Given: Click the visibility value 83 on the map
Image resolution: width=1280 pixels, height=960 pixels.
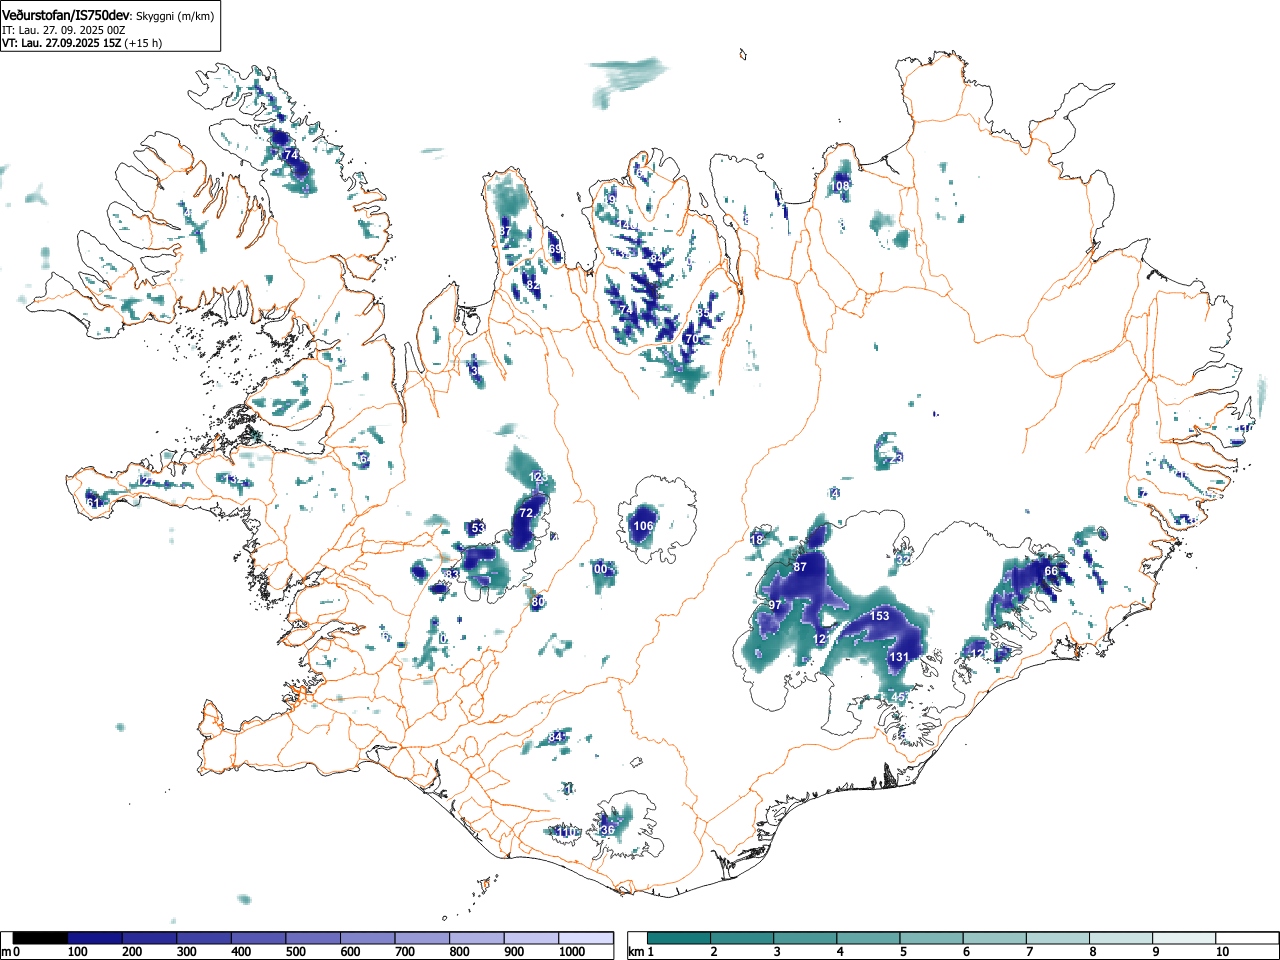Looking at the screenshot, I should (453, 574).
